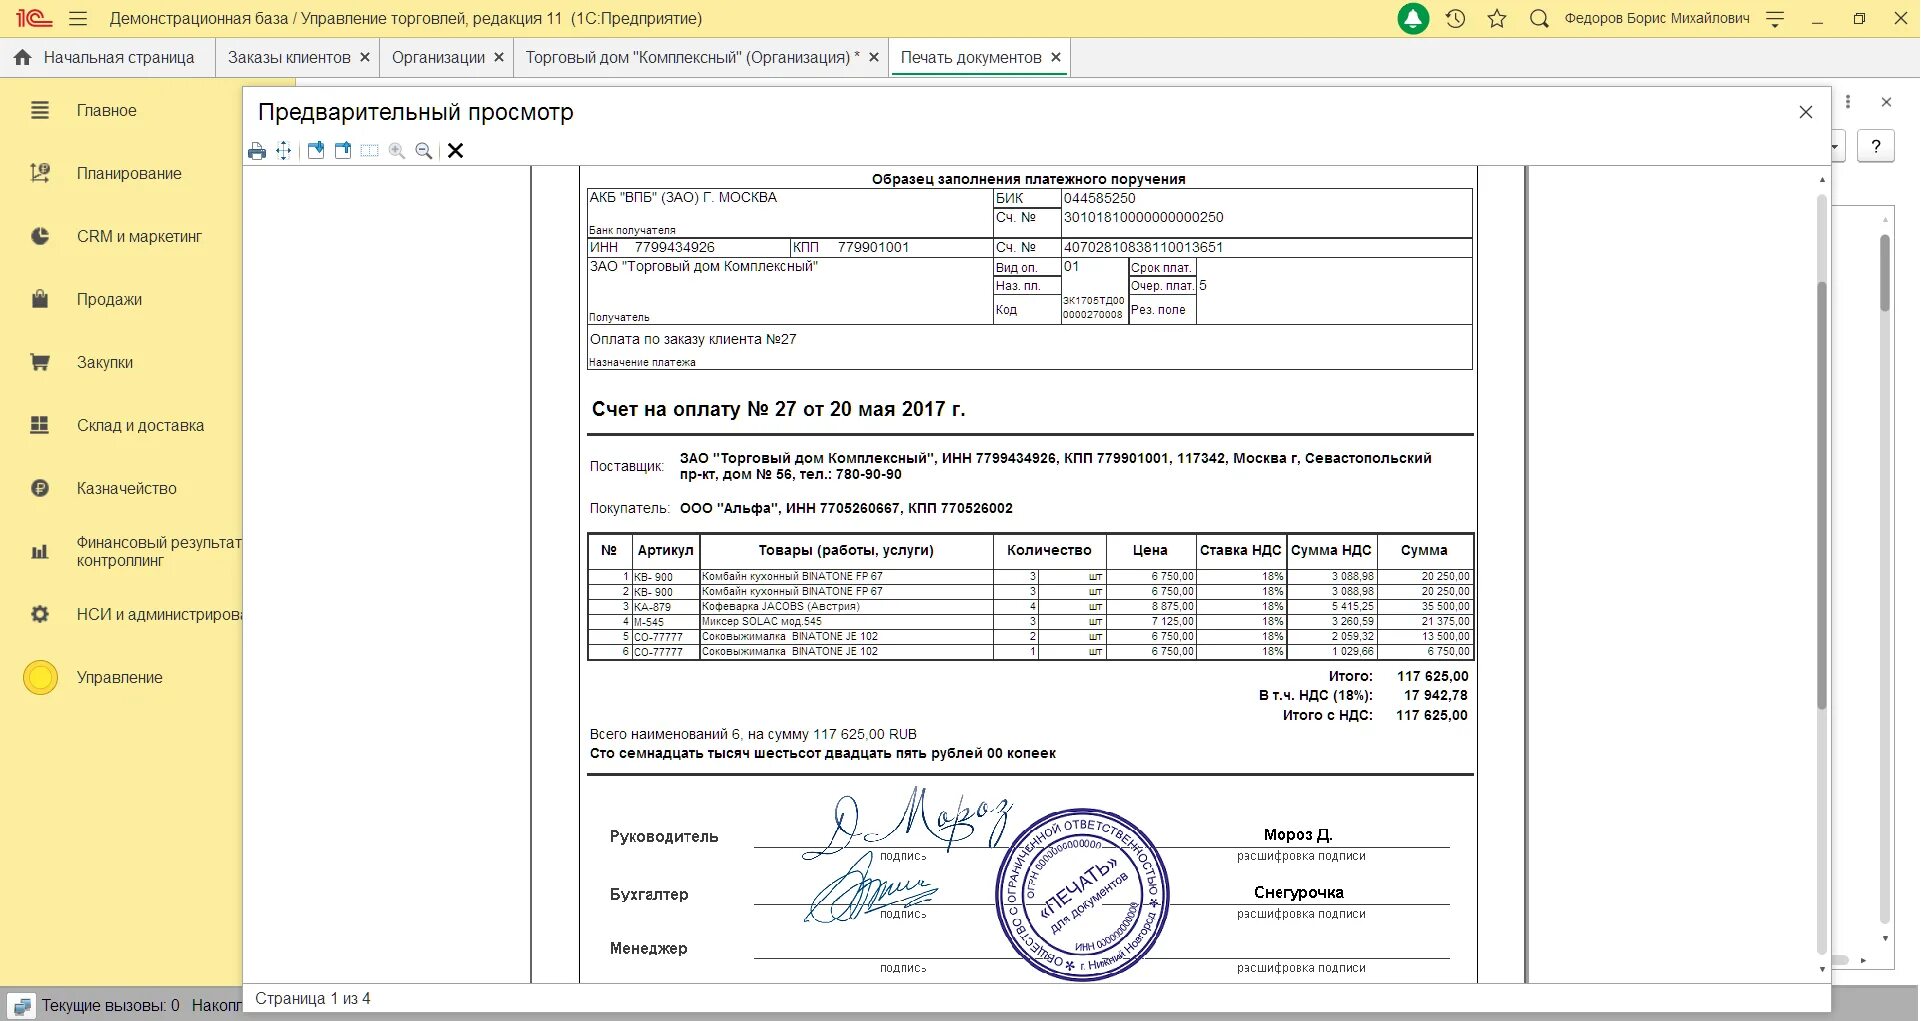Open CRM и маркетинг section

point(139,237)
